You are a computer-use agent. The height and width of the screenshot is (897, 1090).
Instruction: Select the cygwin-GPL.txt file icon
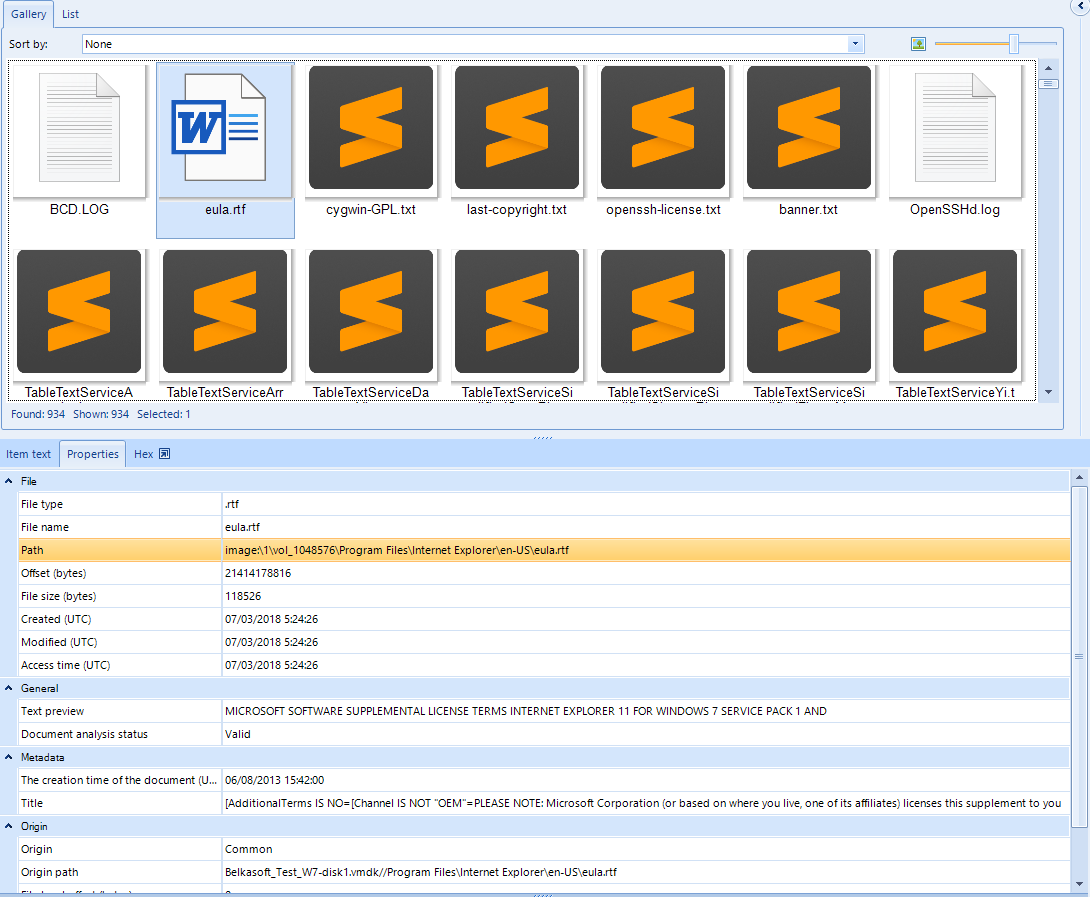click(x=371, y=130)
